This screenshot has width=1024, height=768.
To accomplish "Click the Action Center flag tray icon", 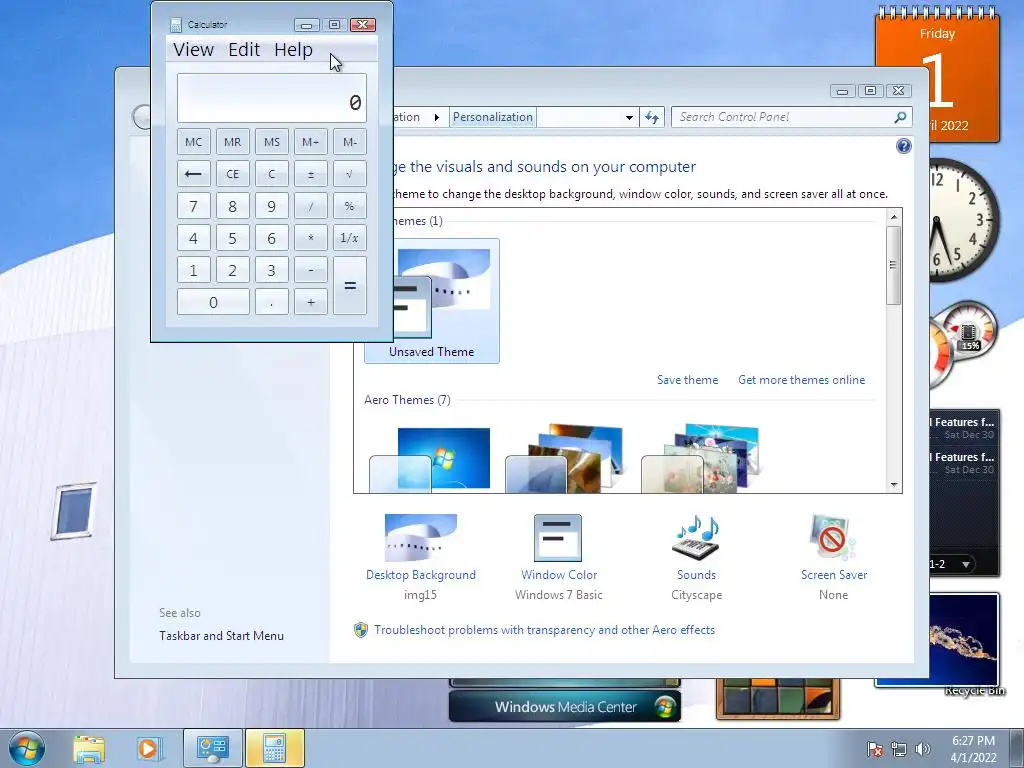I will pyautogui.click(x=875, y=749).
